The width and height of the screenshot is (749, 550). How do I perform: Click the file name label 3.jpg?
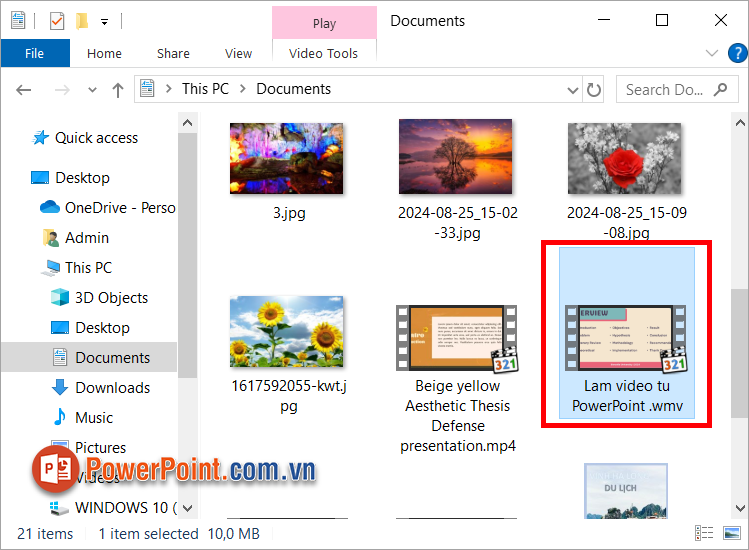(289, 213)
